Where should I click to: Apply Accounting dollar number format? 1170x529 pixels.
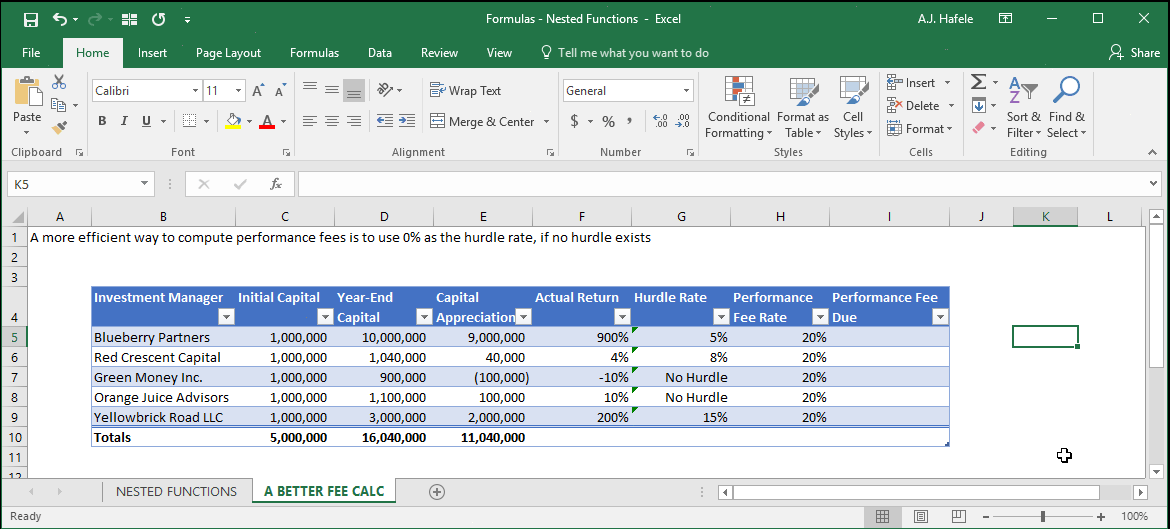pyautogui.click(x=574, y=121)
